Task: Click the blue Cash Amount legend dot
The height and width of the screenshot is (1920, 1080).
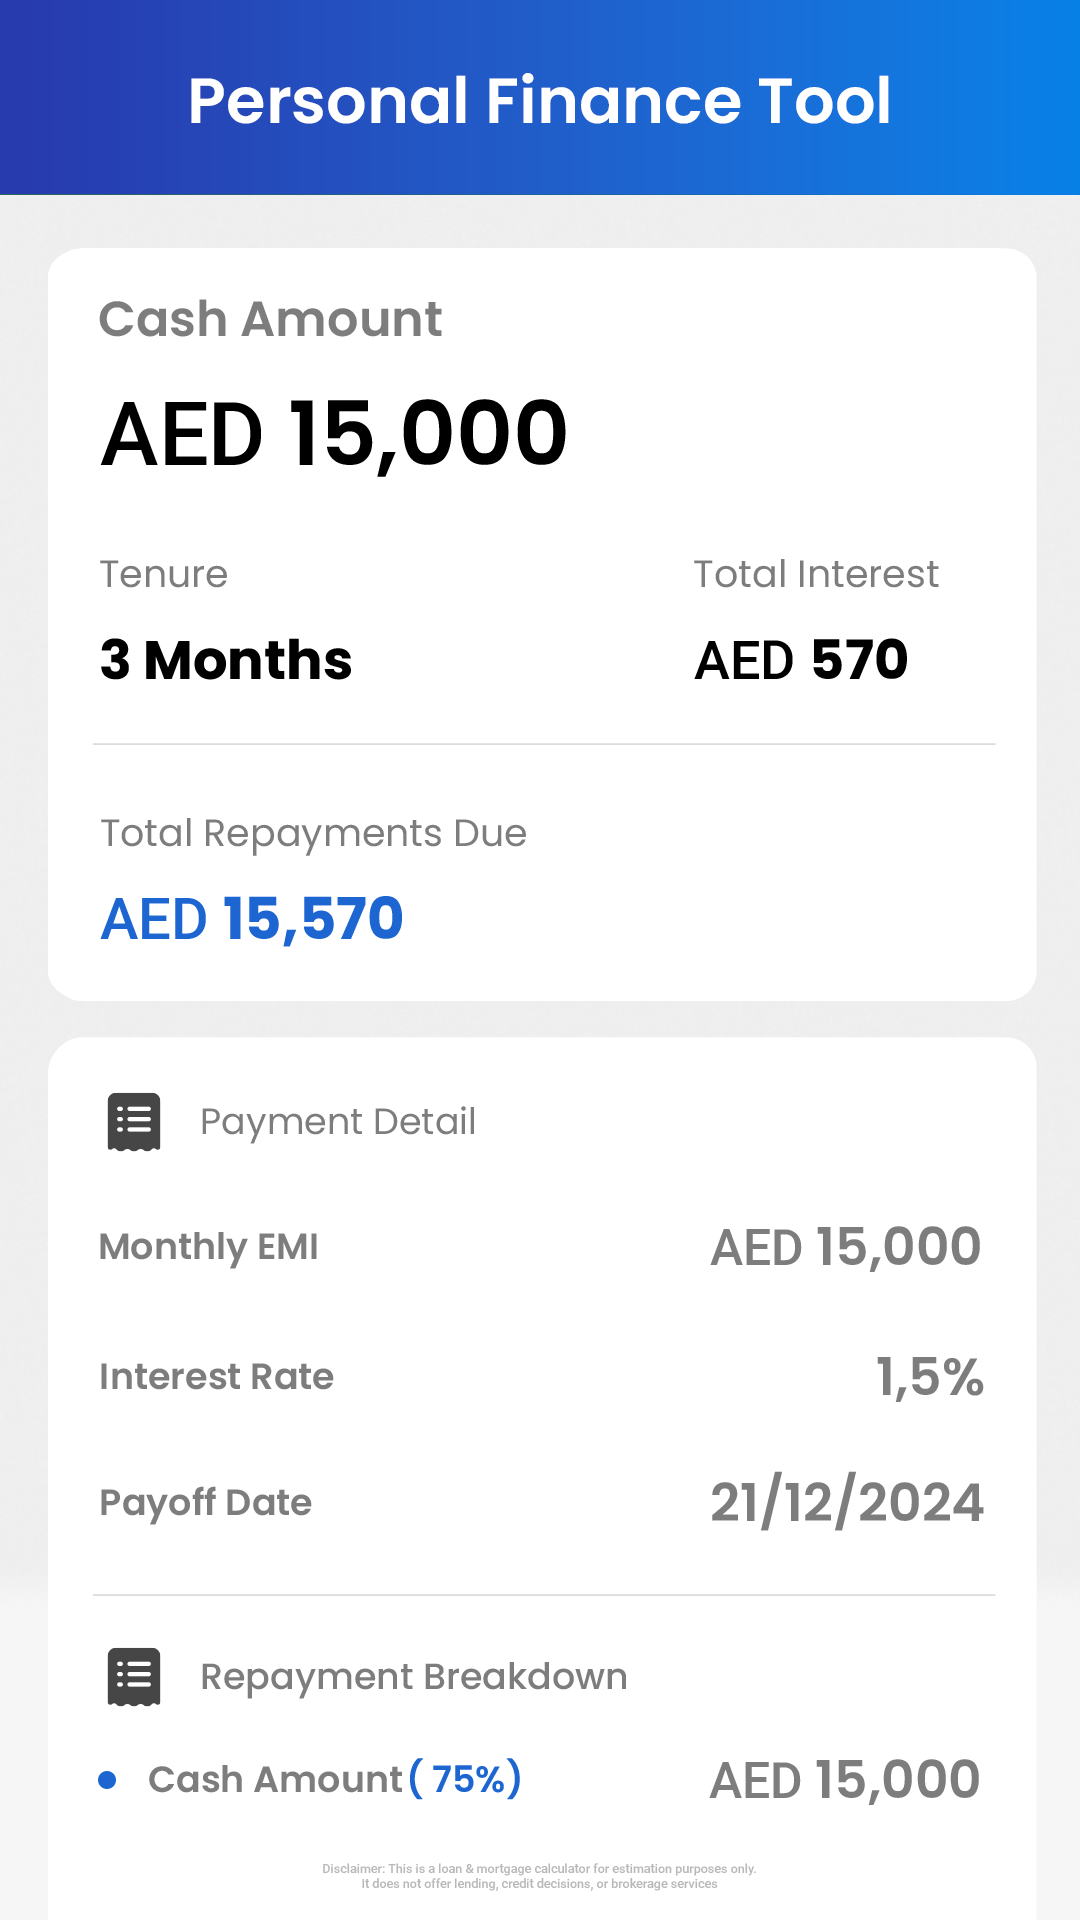Action: point(107,1780)
